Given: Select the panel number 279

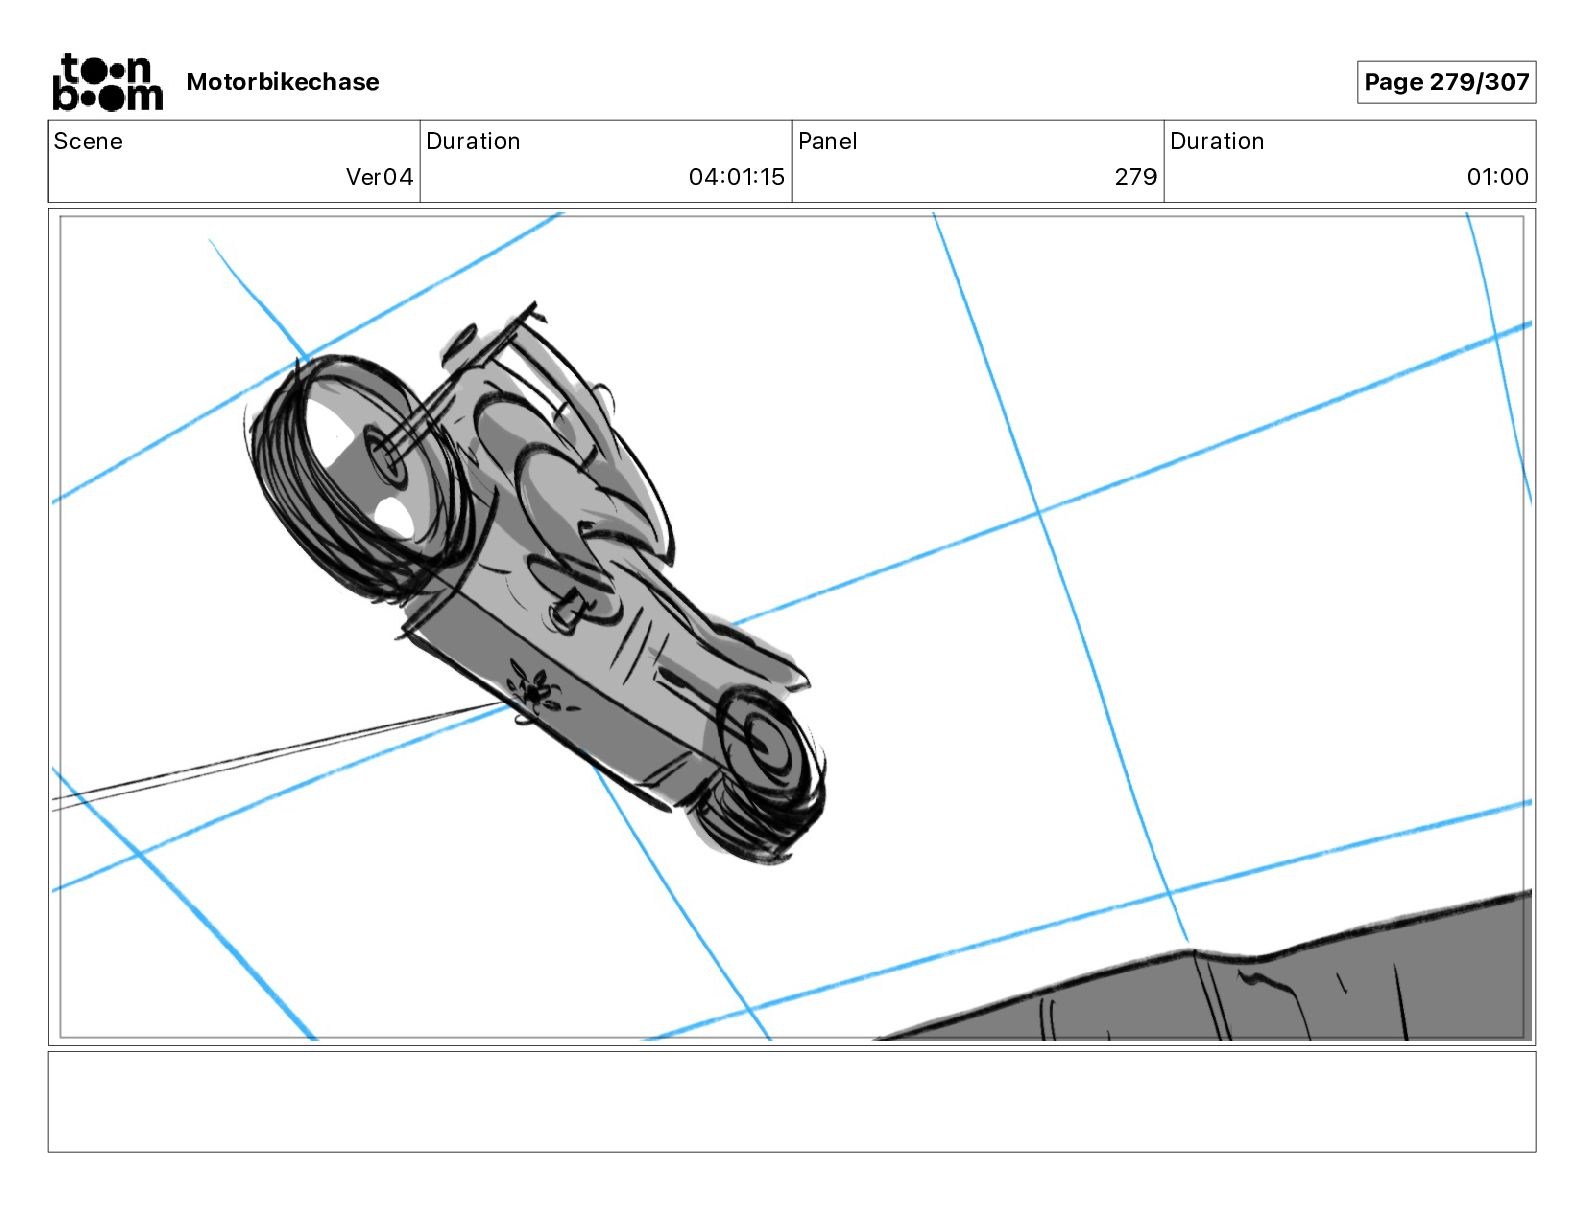Looking at the screenshot, I should click(x=1135, y=177).
